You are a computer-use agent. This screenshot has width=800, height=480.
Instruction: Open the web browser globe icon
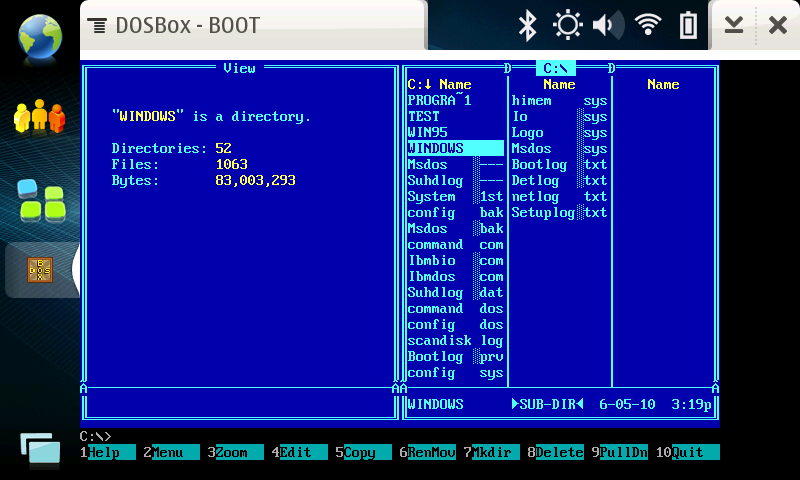click(x=40, y=37)
